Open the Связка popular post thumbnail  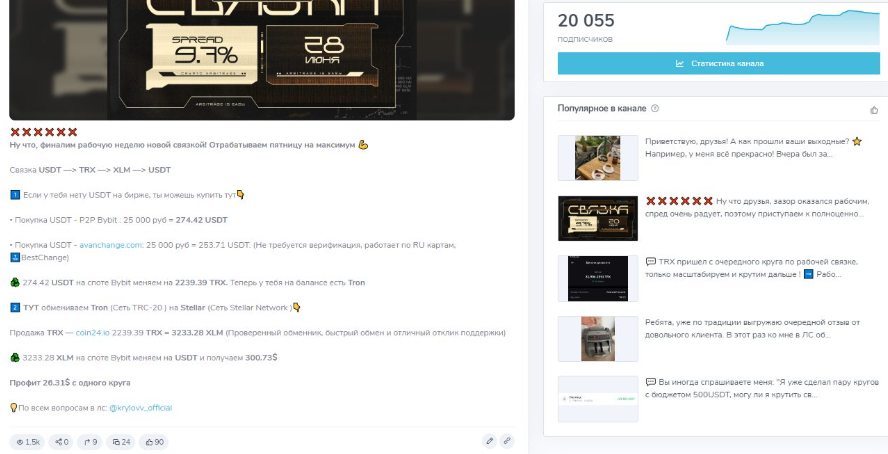click(597, 219)
